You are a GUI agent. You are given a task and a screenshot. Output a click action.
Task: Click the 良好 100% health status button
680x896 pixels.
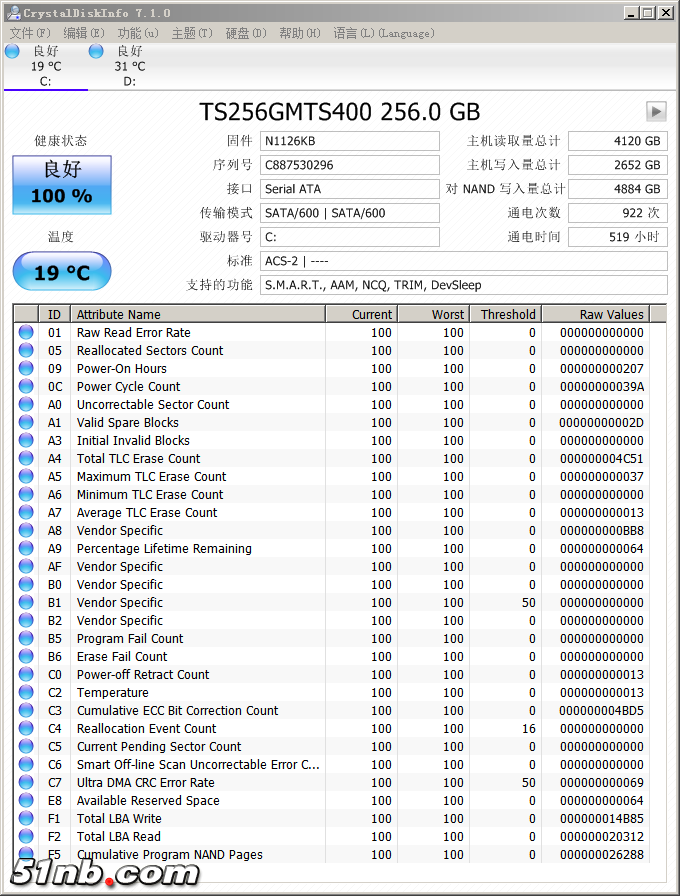[x=62, y=185]
